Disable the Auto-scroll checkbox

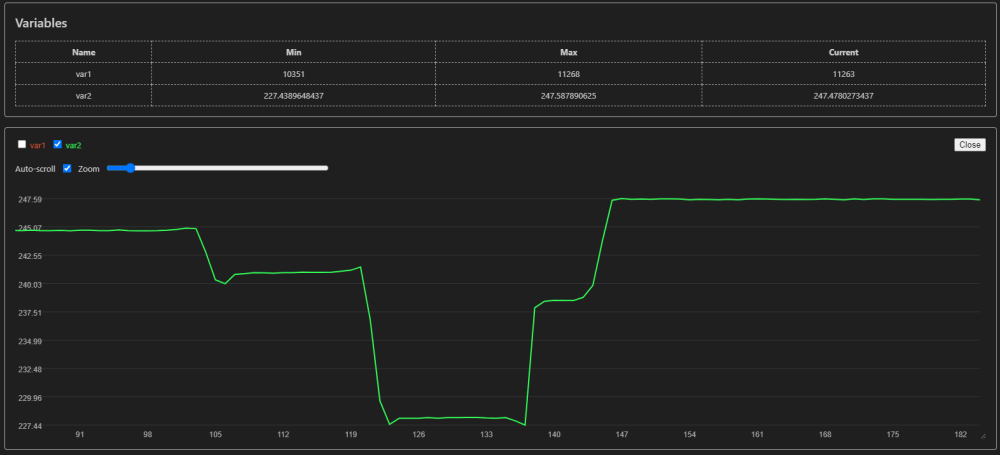[x=67, y=168]
